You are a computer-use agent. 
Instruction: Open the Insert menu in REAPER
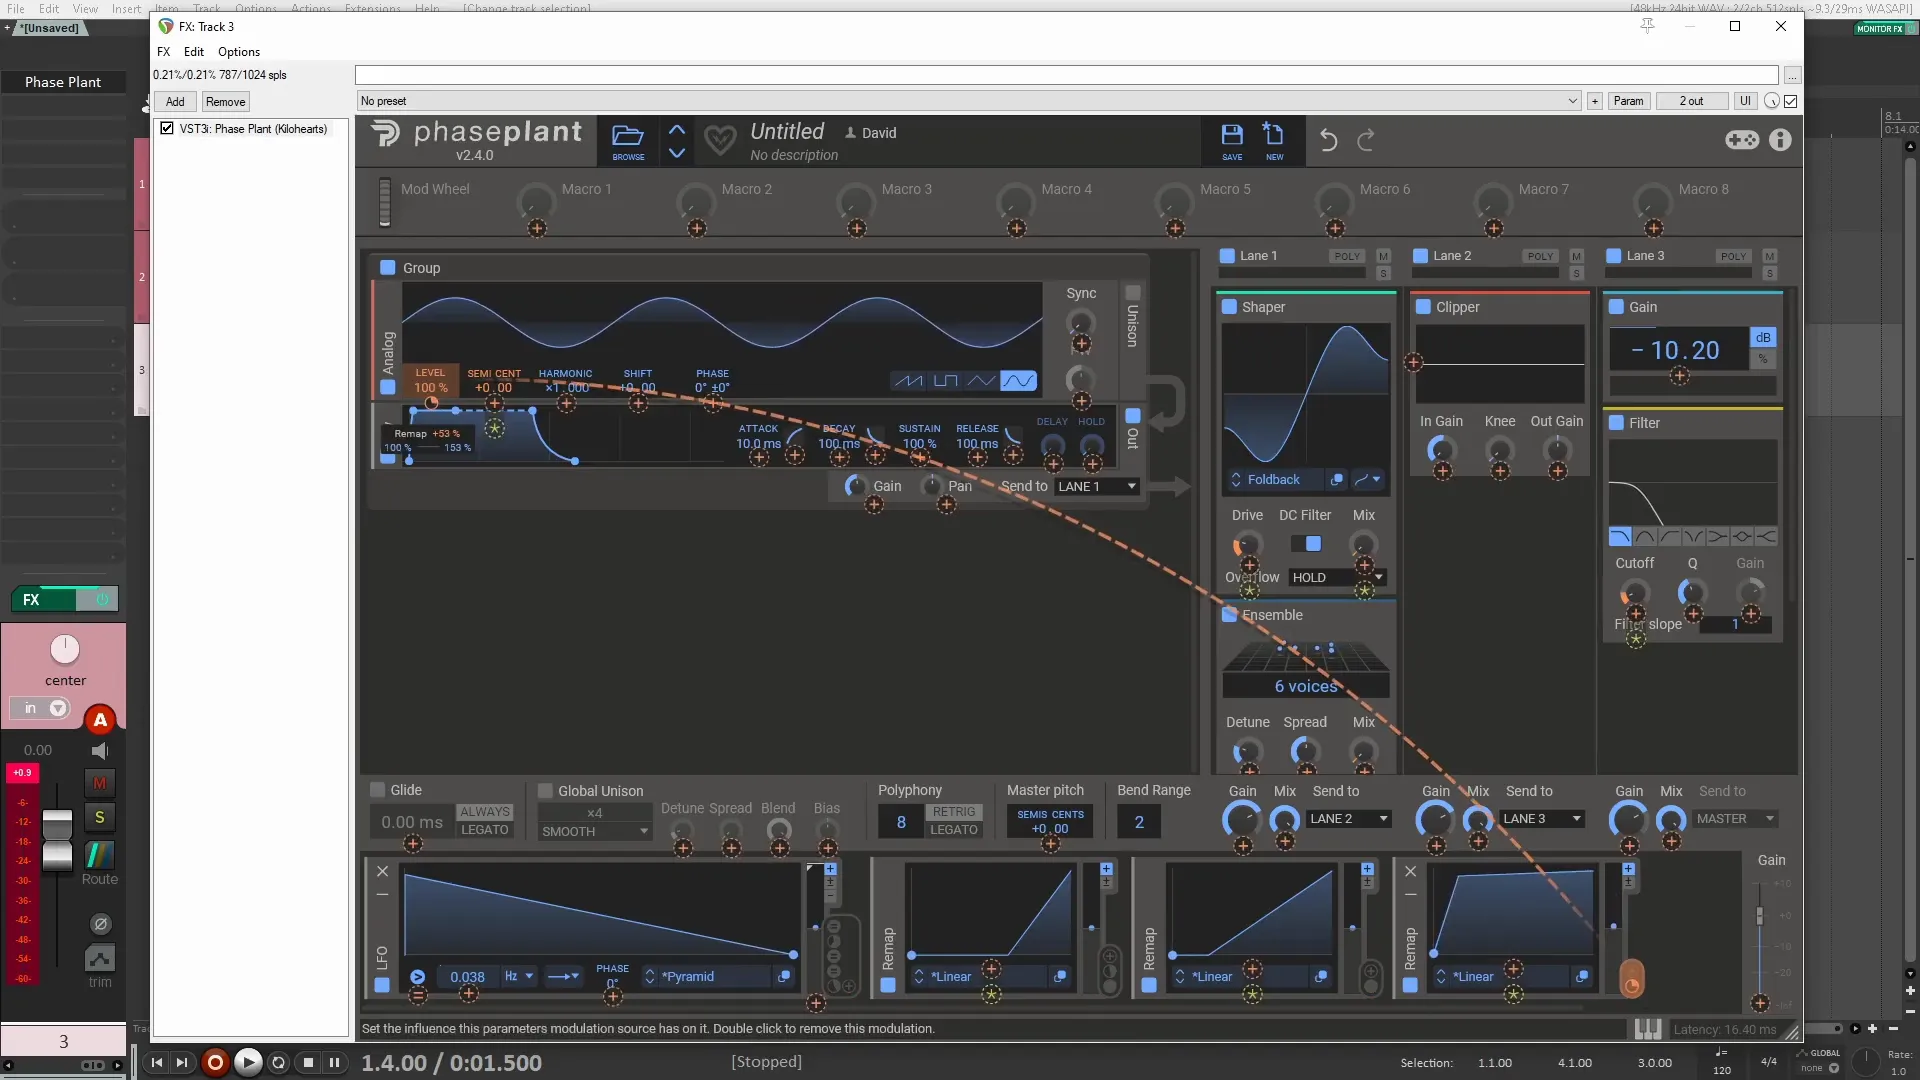point(126,8)
